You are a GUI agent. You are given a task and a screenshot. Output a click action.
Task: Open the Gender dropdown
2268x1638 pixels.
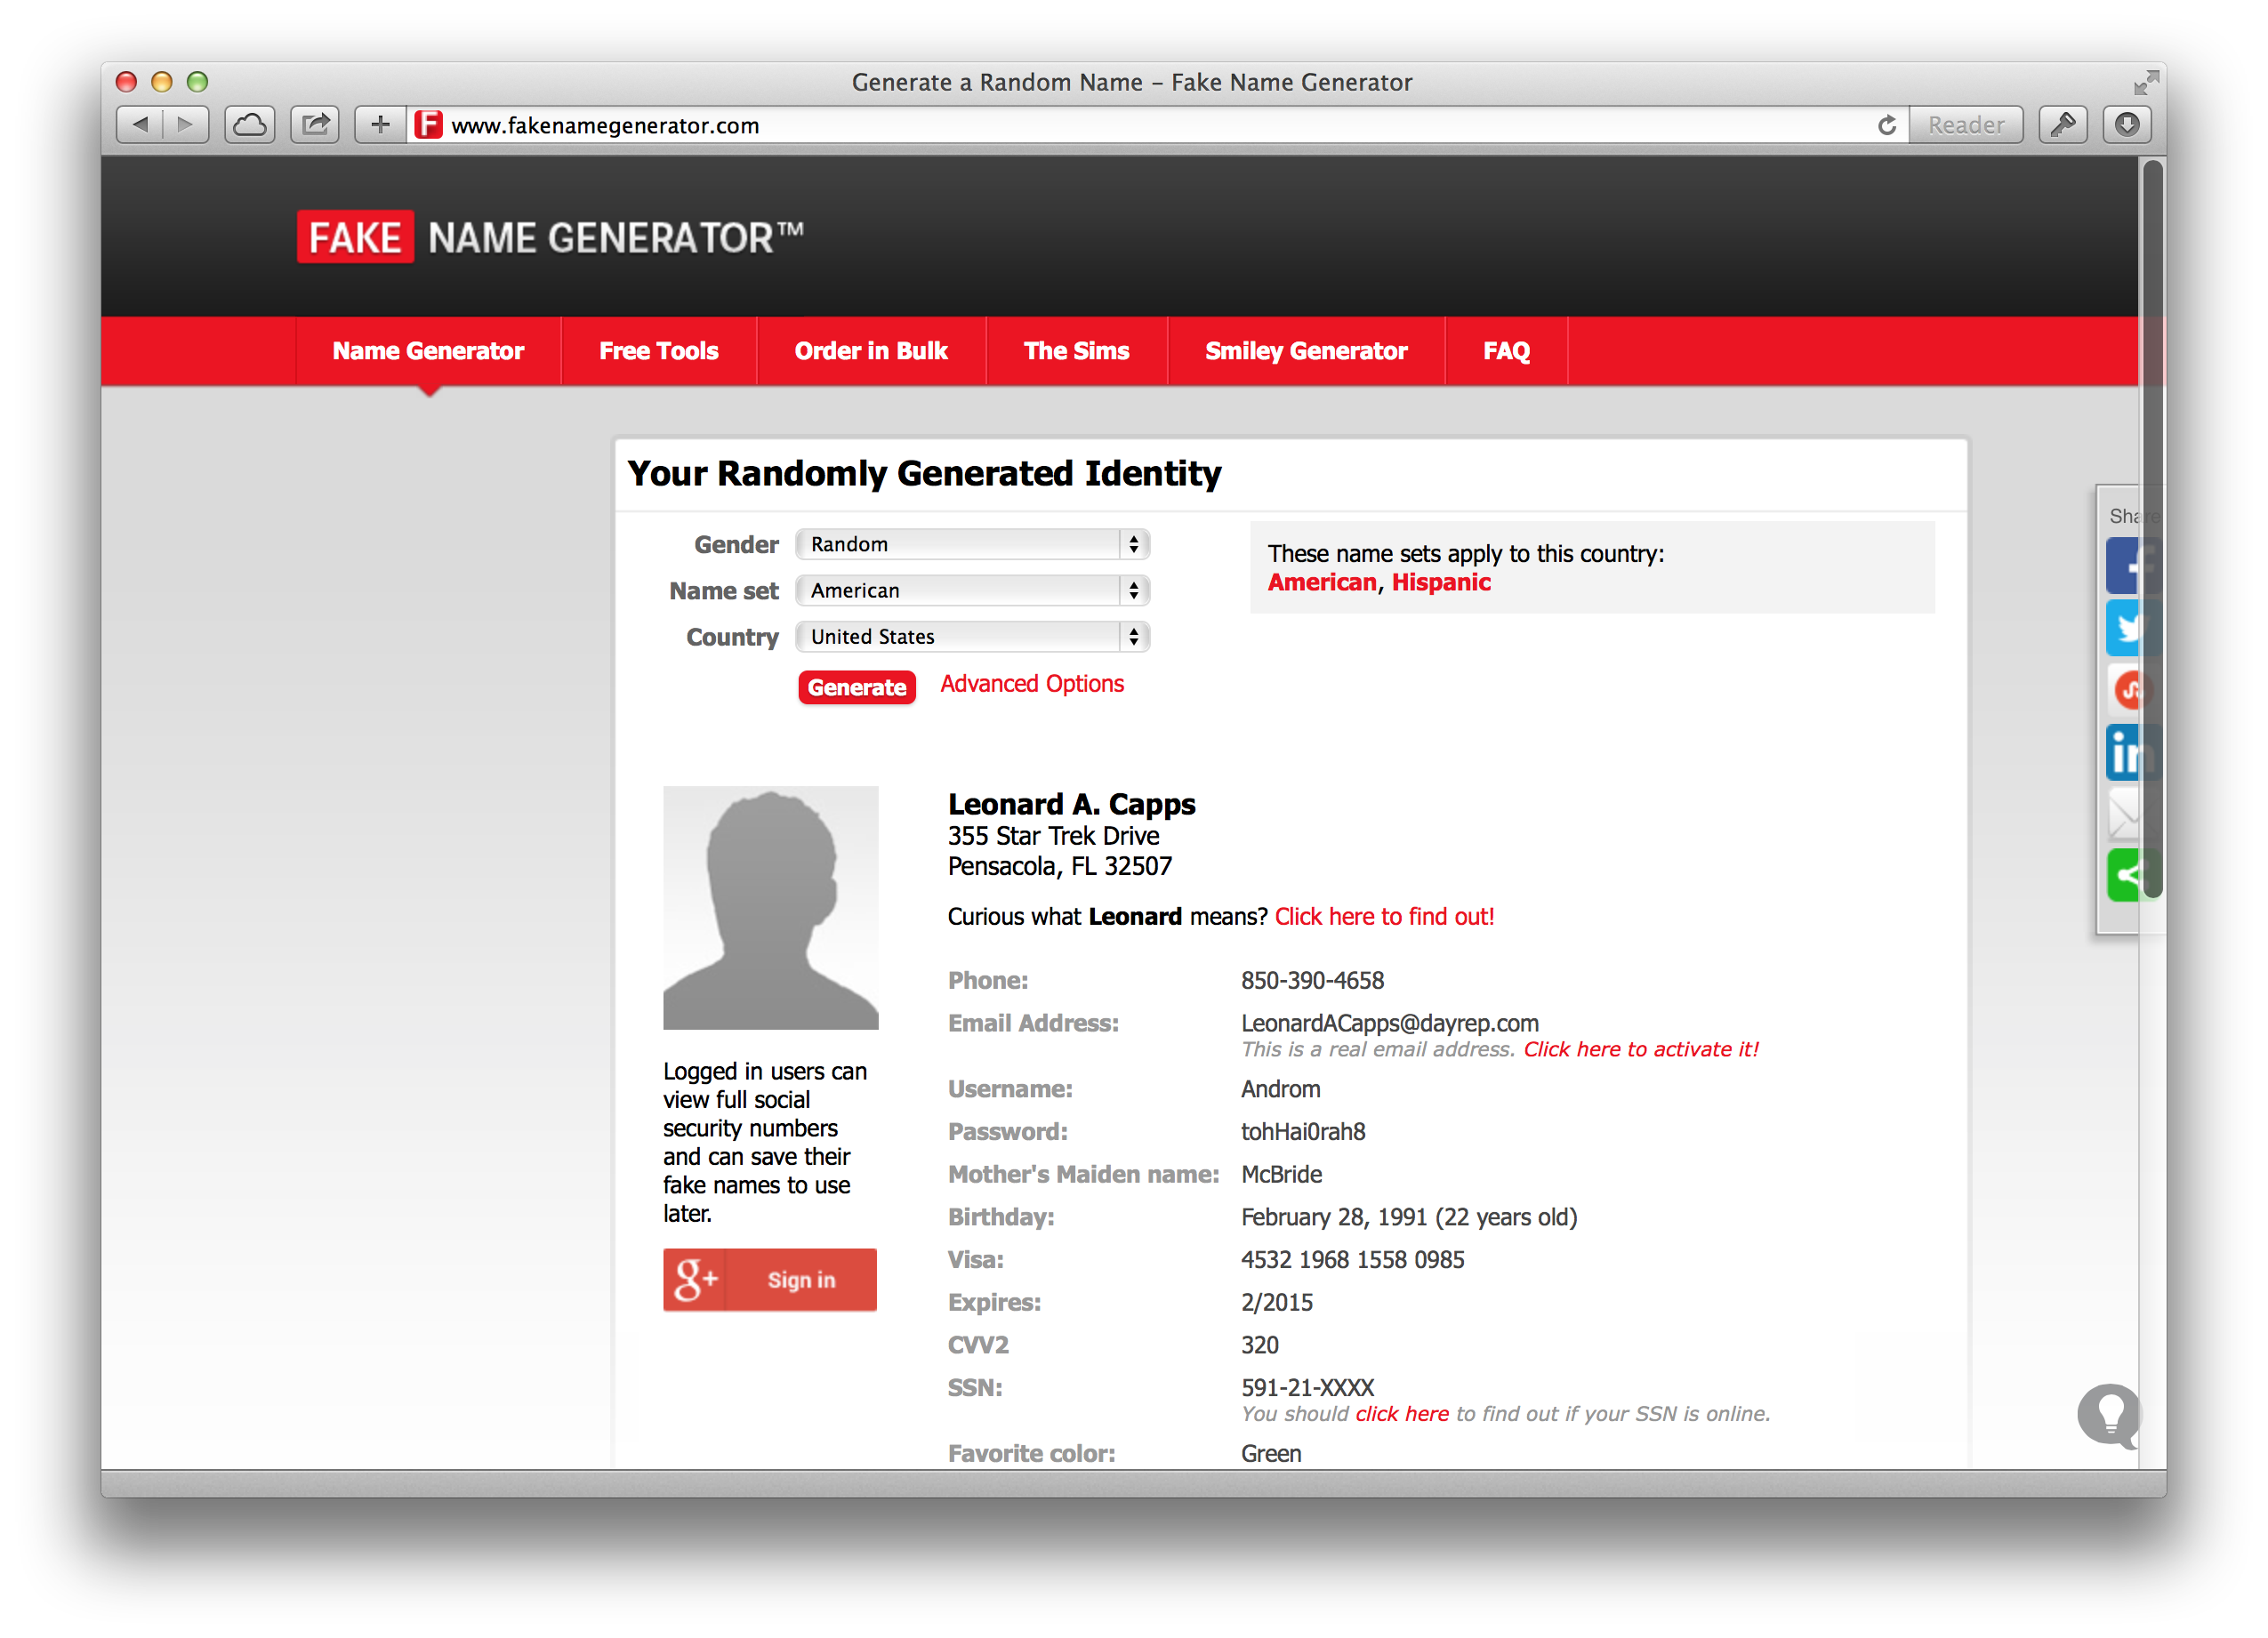point(972,544)
